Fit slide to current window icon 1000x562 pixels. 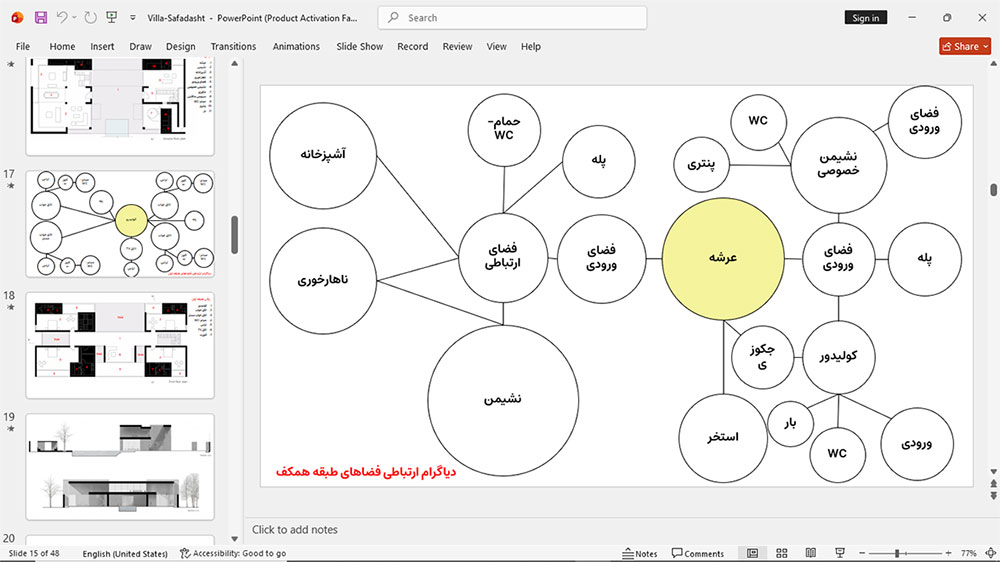[x=990, y=553]
